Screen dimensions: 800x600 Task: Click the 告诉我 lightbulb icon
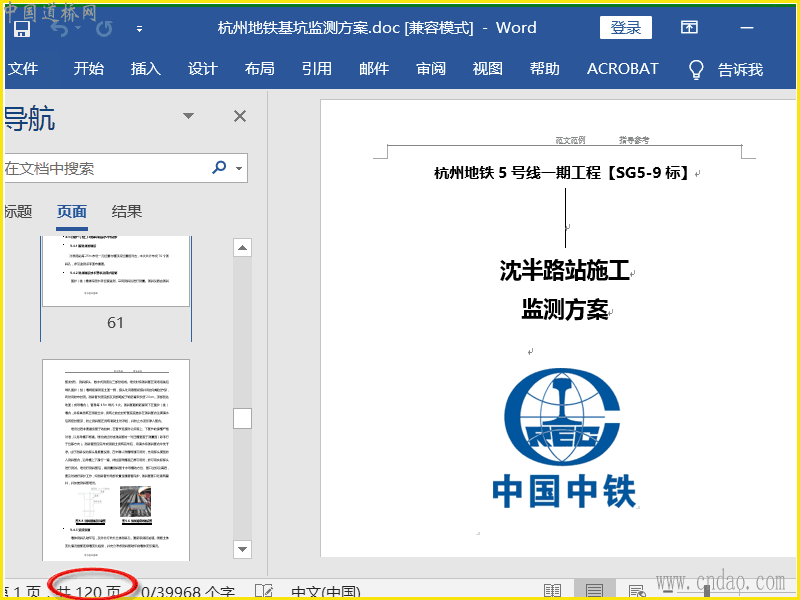(x=696, y=70)
